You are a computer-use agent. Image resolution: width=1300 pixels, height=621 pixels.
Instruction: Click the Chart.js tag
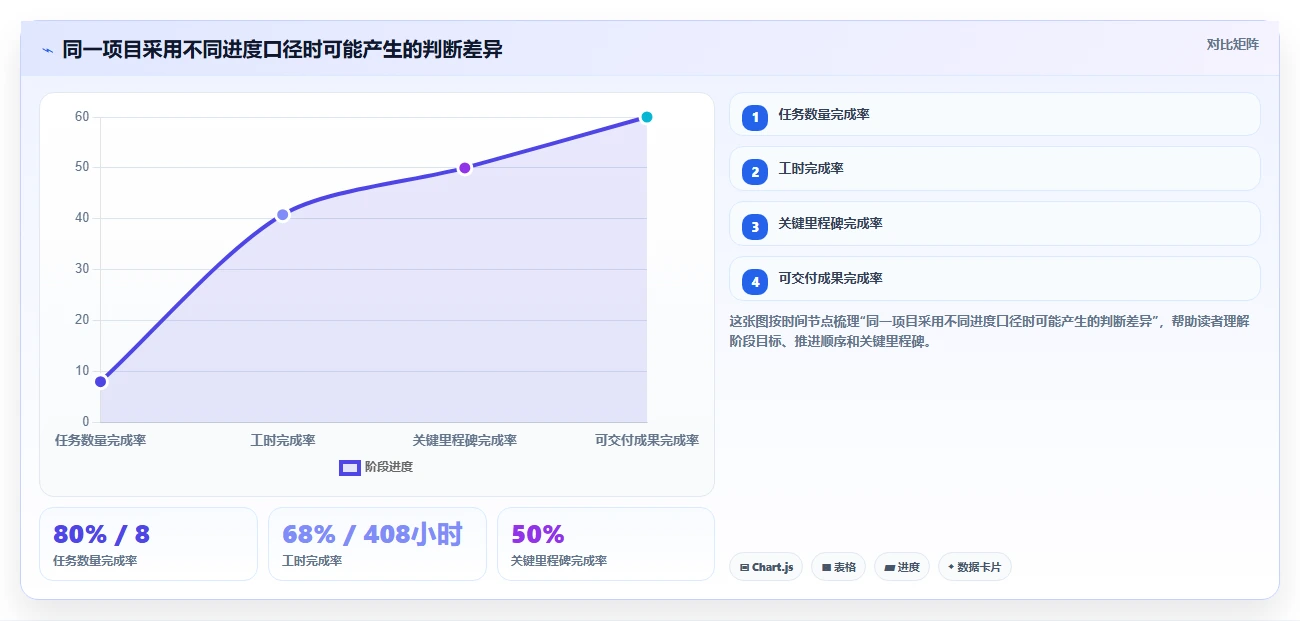pos(766,567)
